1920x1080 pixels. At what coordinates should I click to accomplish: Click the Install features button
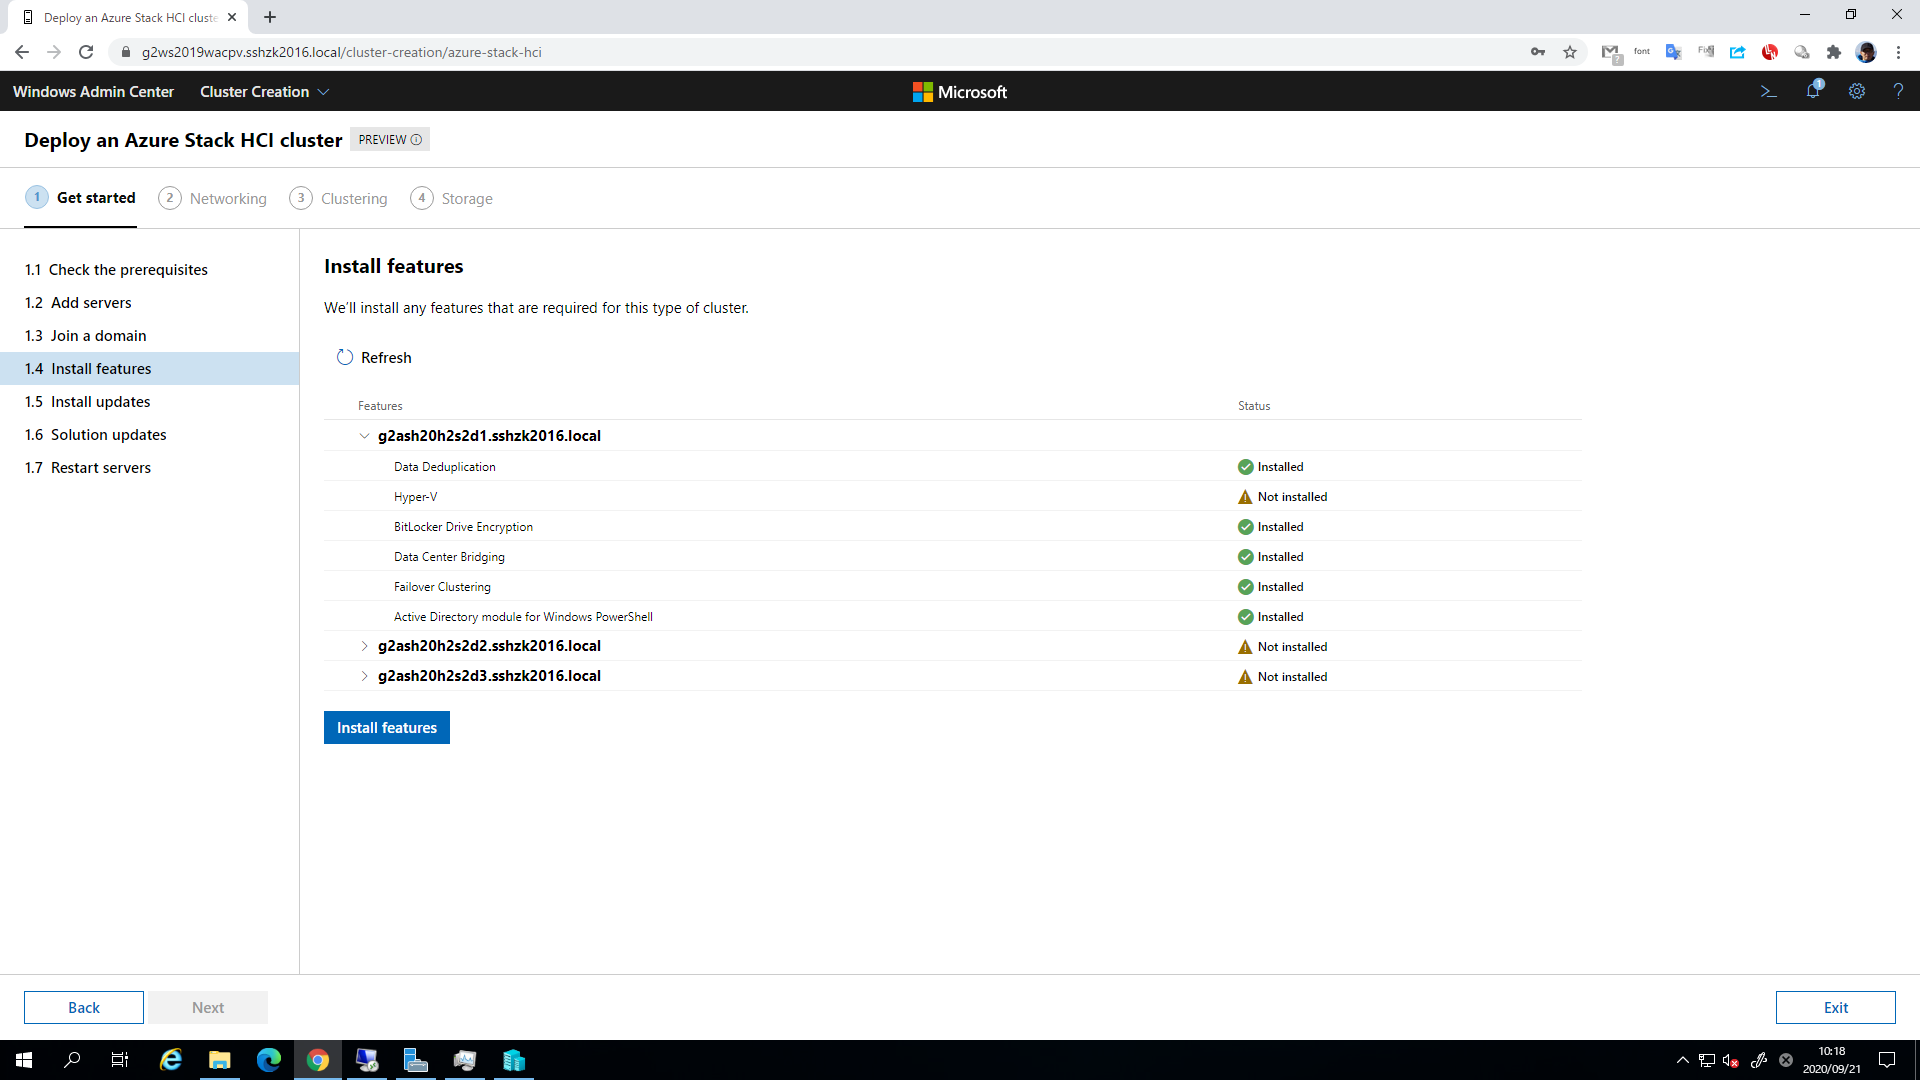386,727
